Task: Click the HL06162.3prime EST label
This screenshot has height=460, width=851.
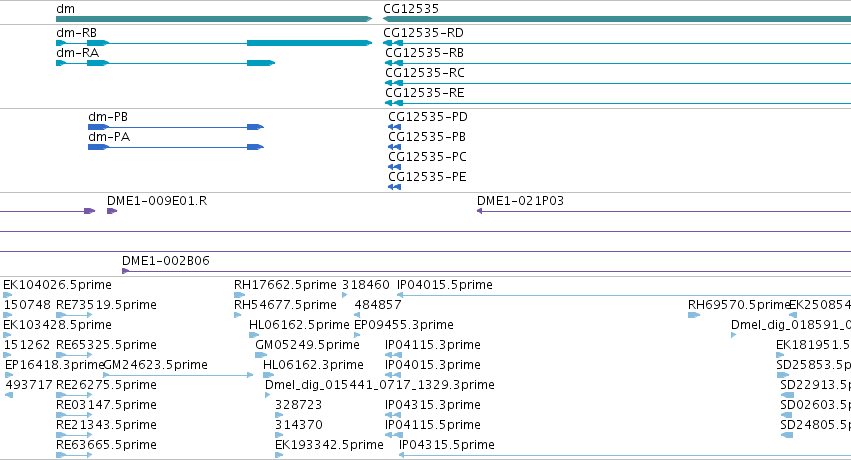Action: click(x=313, y=365)
